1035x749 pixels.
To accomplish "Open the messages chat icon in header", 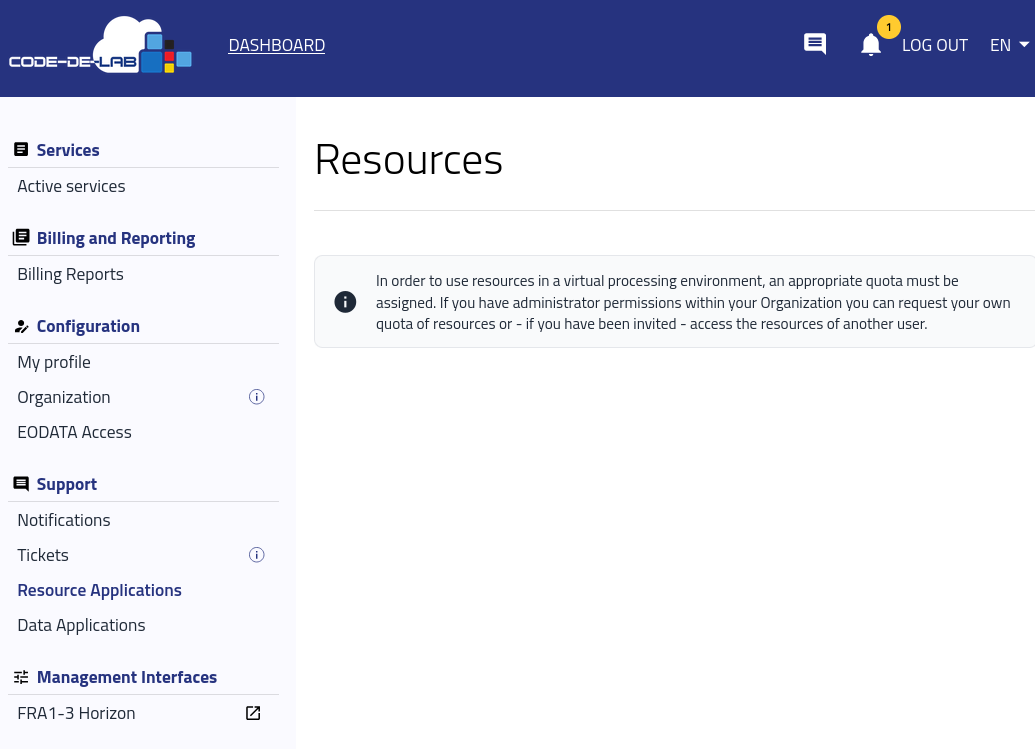I will tap(815, 44).
